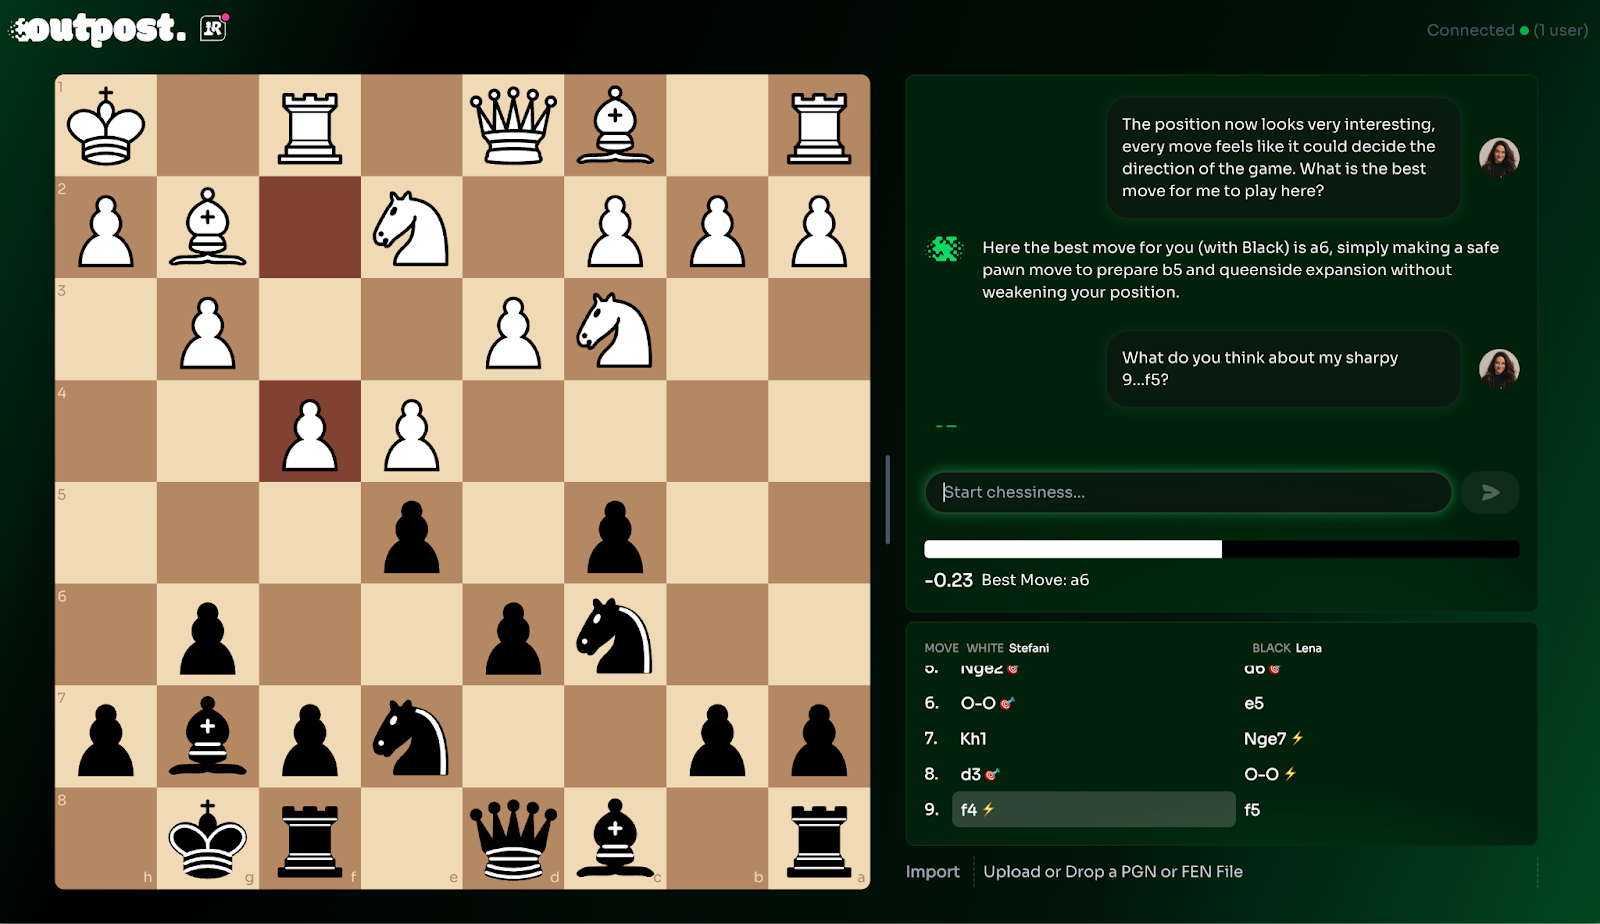
Task: Click the white bishop on g2
Action: (208, 228)
